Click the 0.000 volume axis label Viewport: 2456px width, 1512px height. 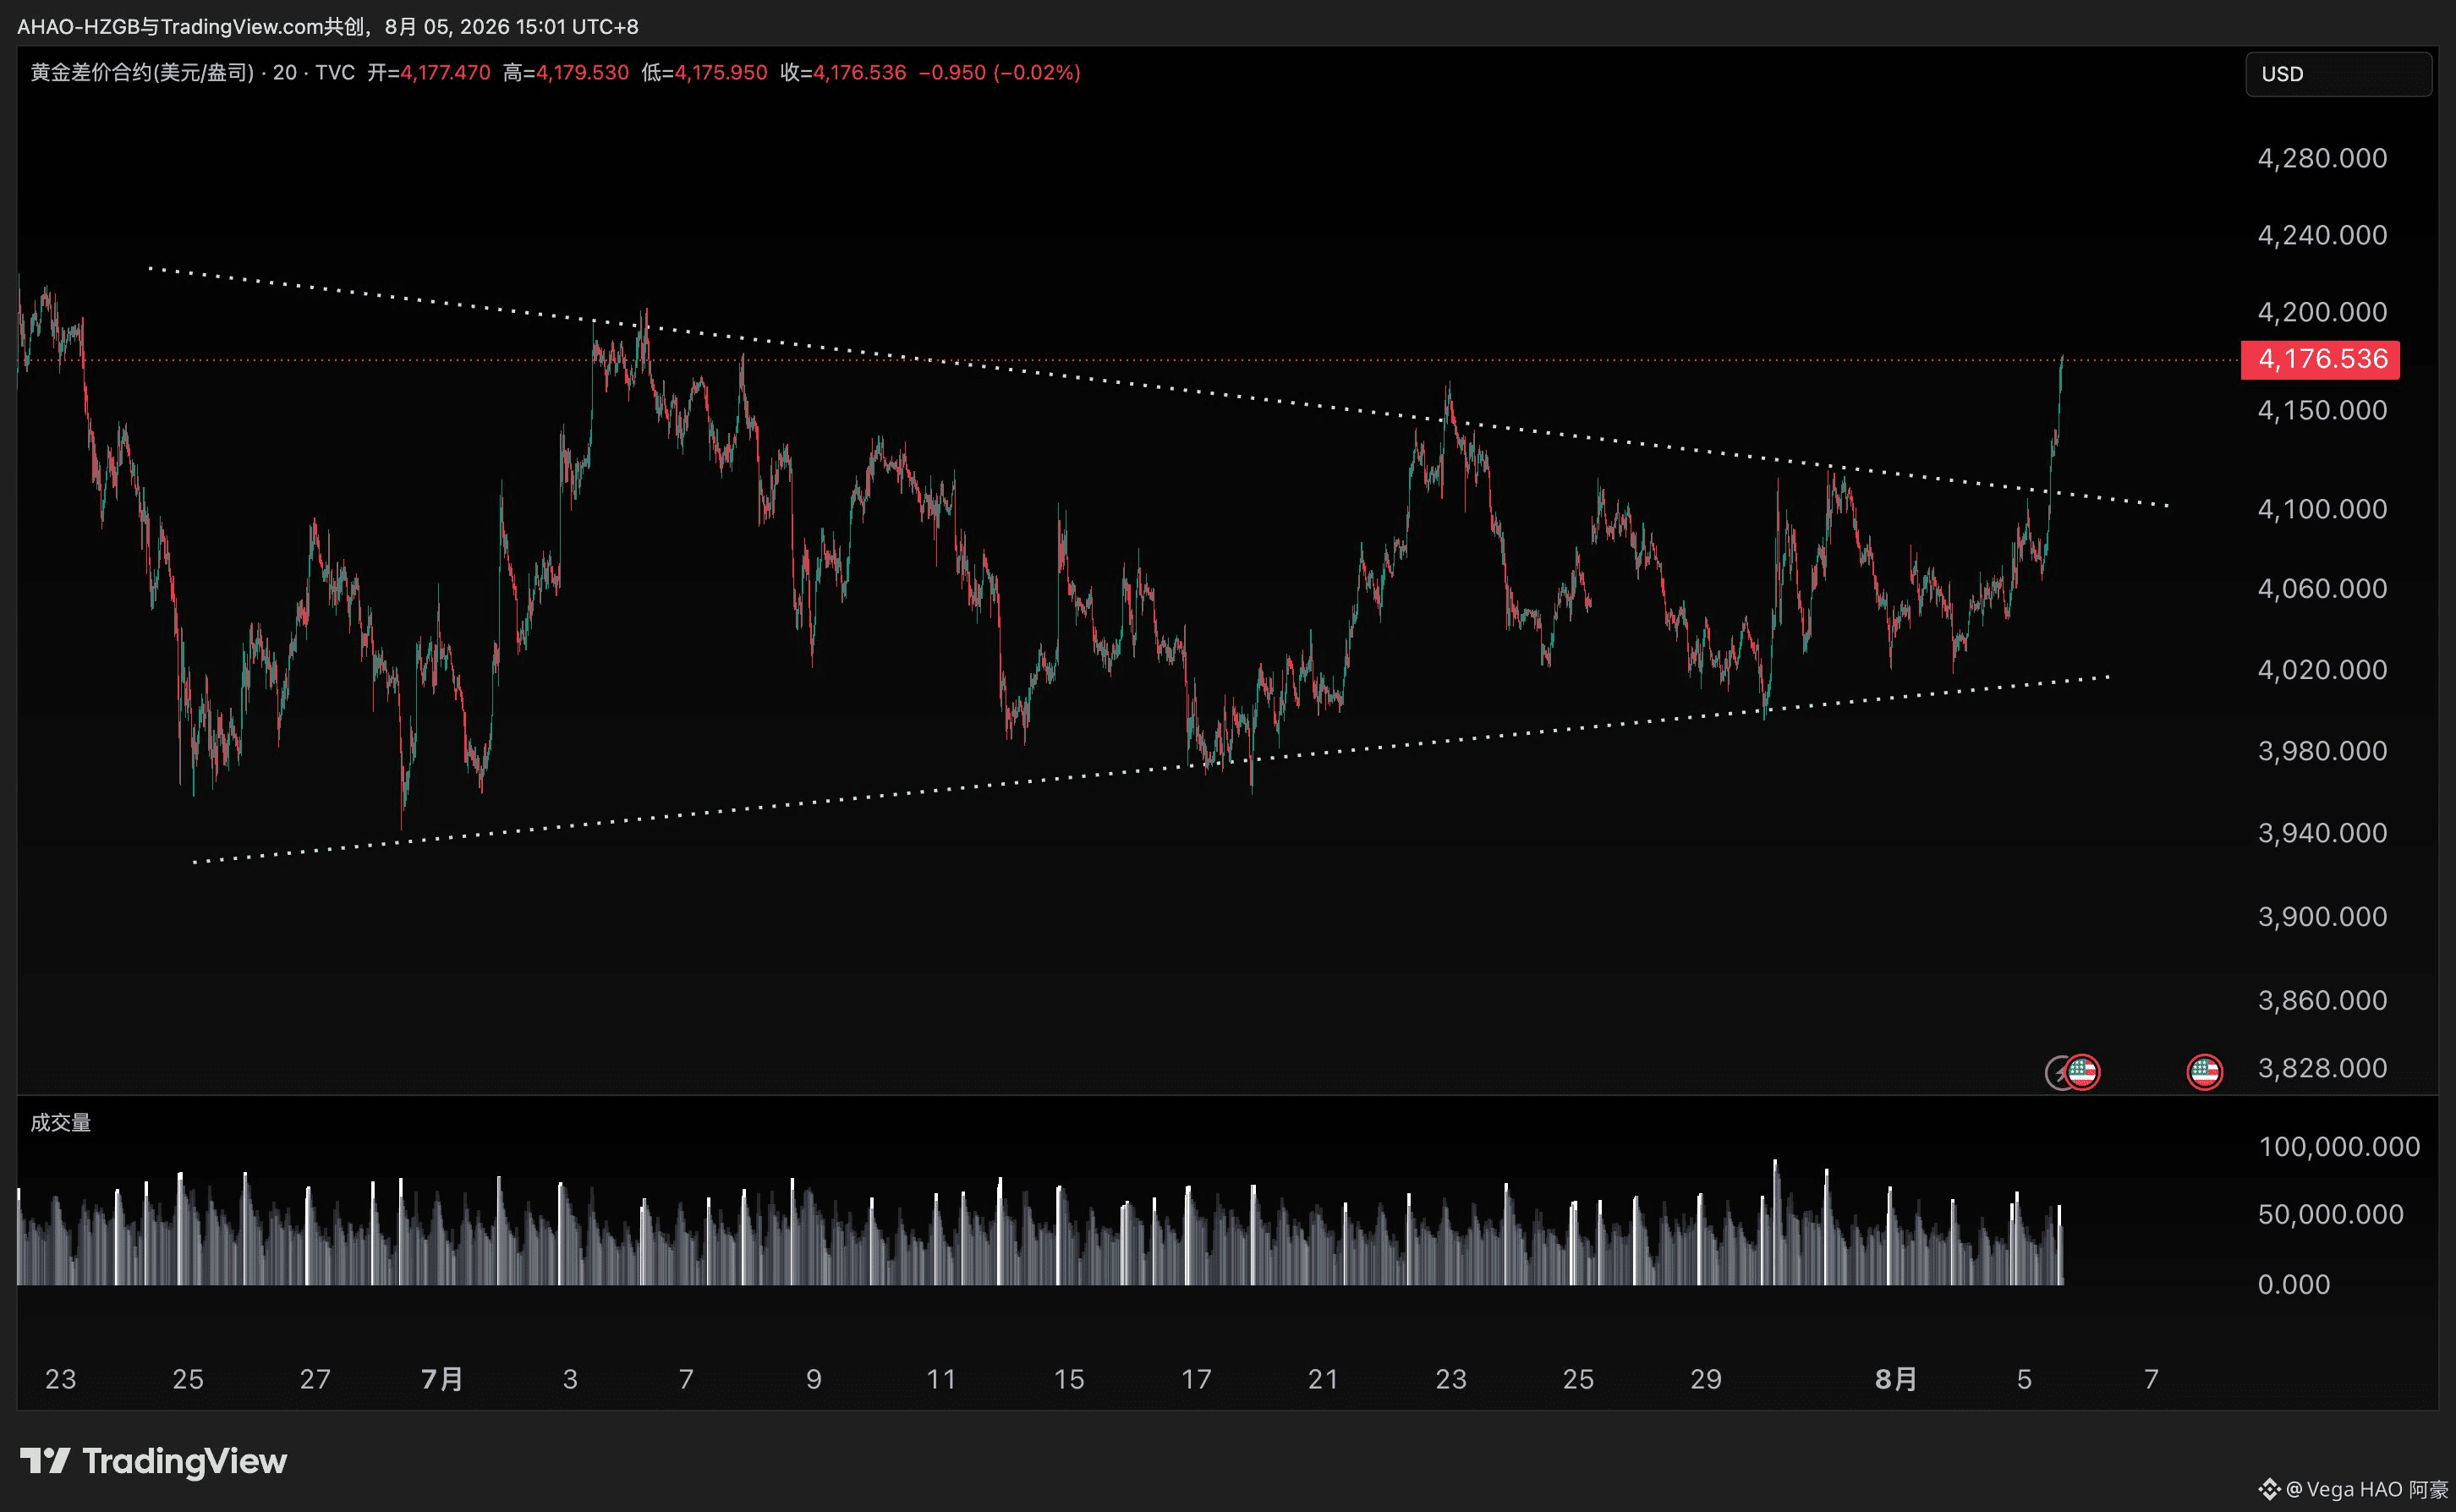tap(2293, 1285)
